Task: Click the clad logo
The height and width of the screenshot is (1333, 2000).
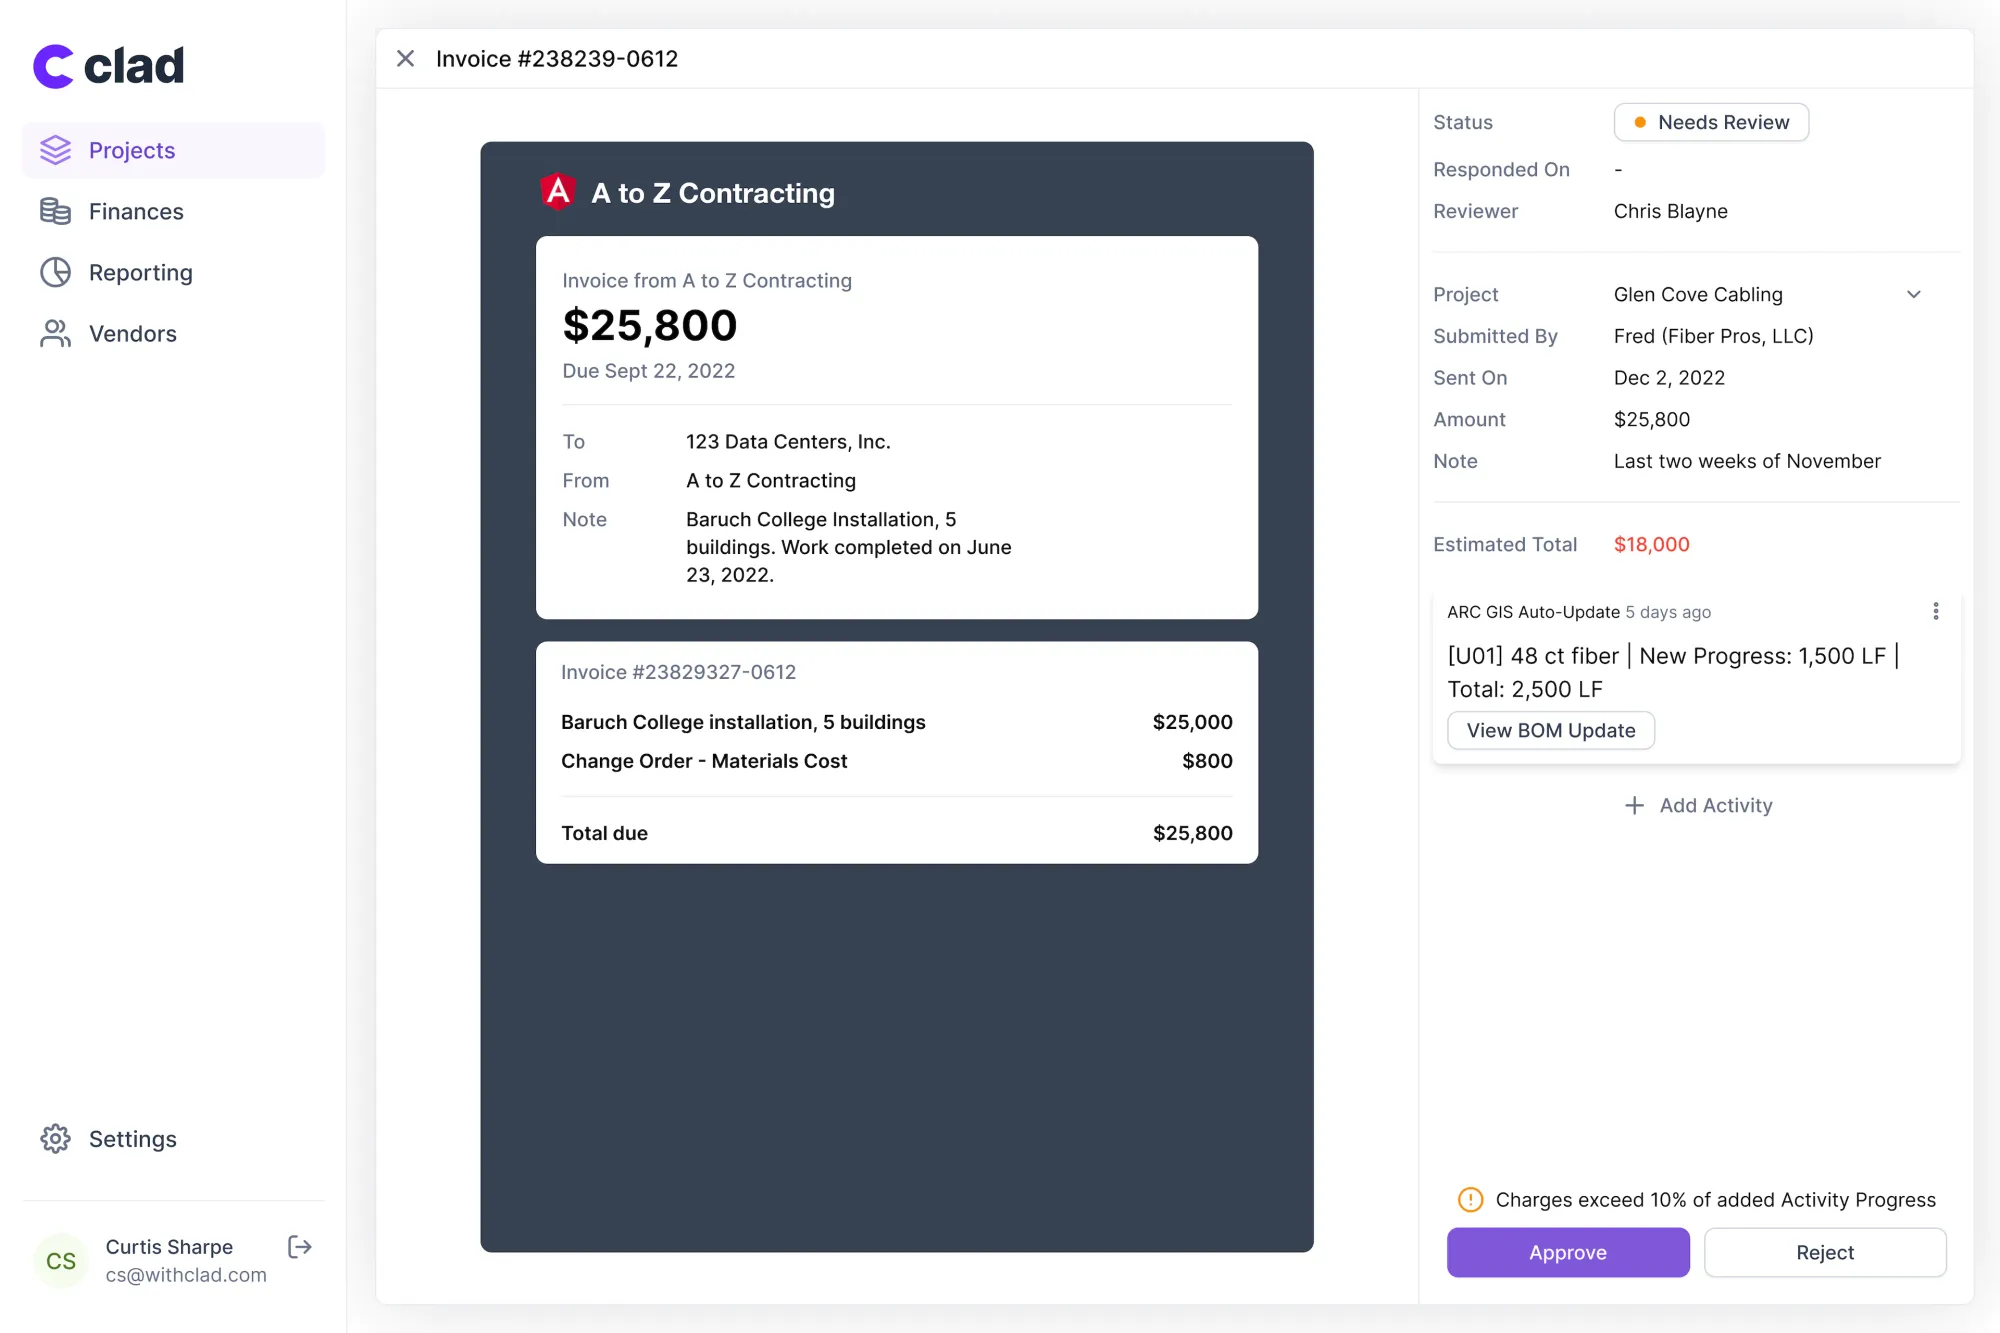Action: [x=108, y=66]
